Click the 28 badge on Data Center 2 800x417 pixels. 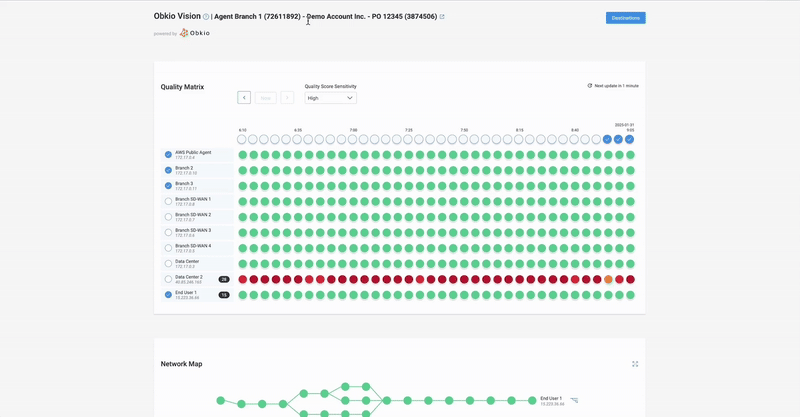coord(224,279)
